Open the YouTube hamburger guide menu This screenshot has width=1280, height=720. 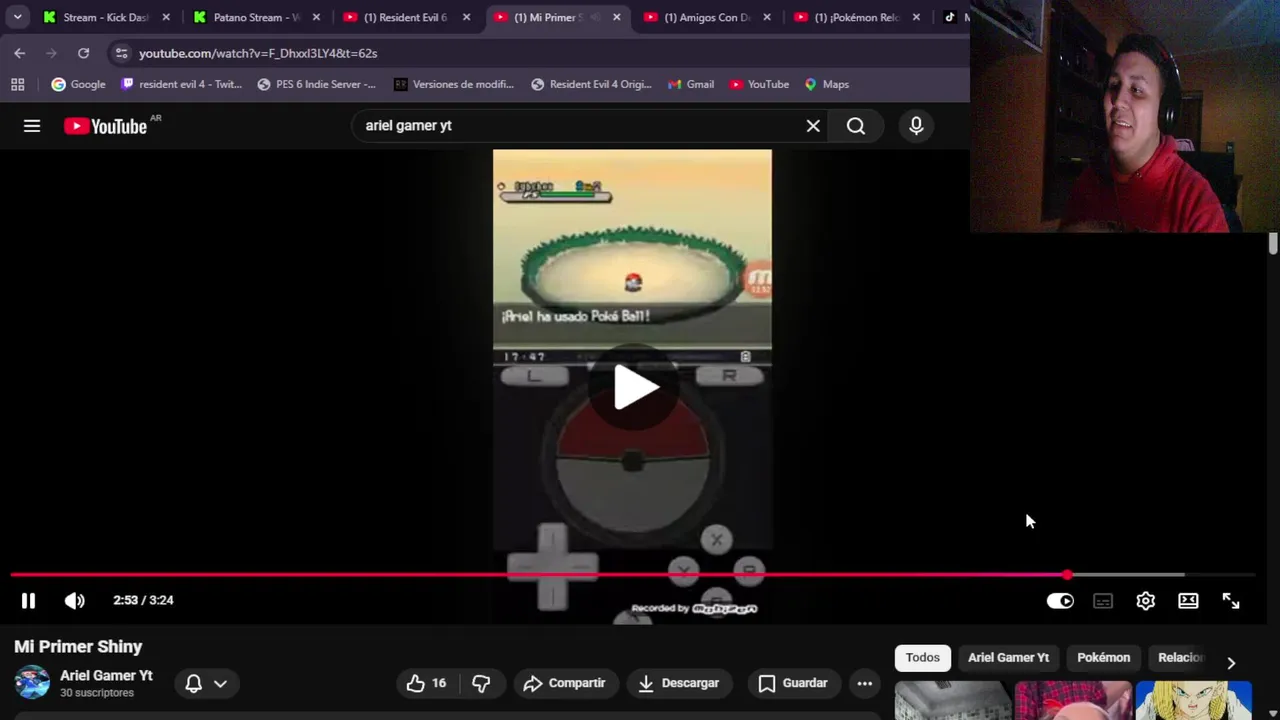[32, 126]
